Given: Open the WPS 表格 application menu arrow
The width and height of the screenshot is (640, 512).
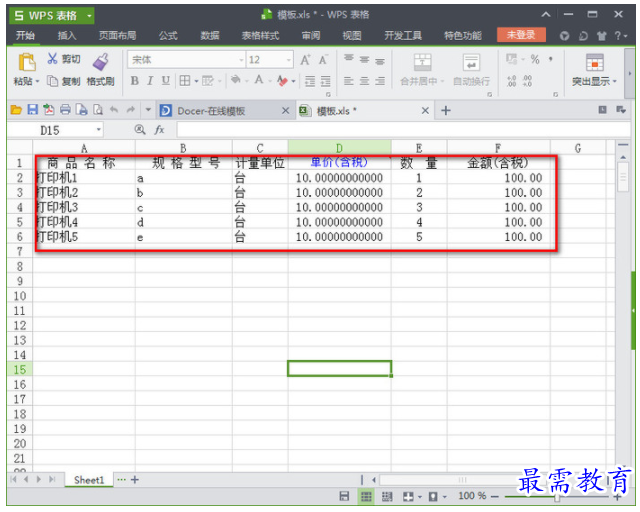Looking at the screenshot, I should (x=89, y=16).
